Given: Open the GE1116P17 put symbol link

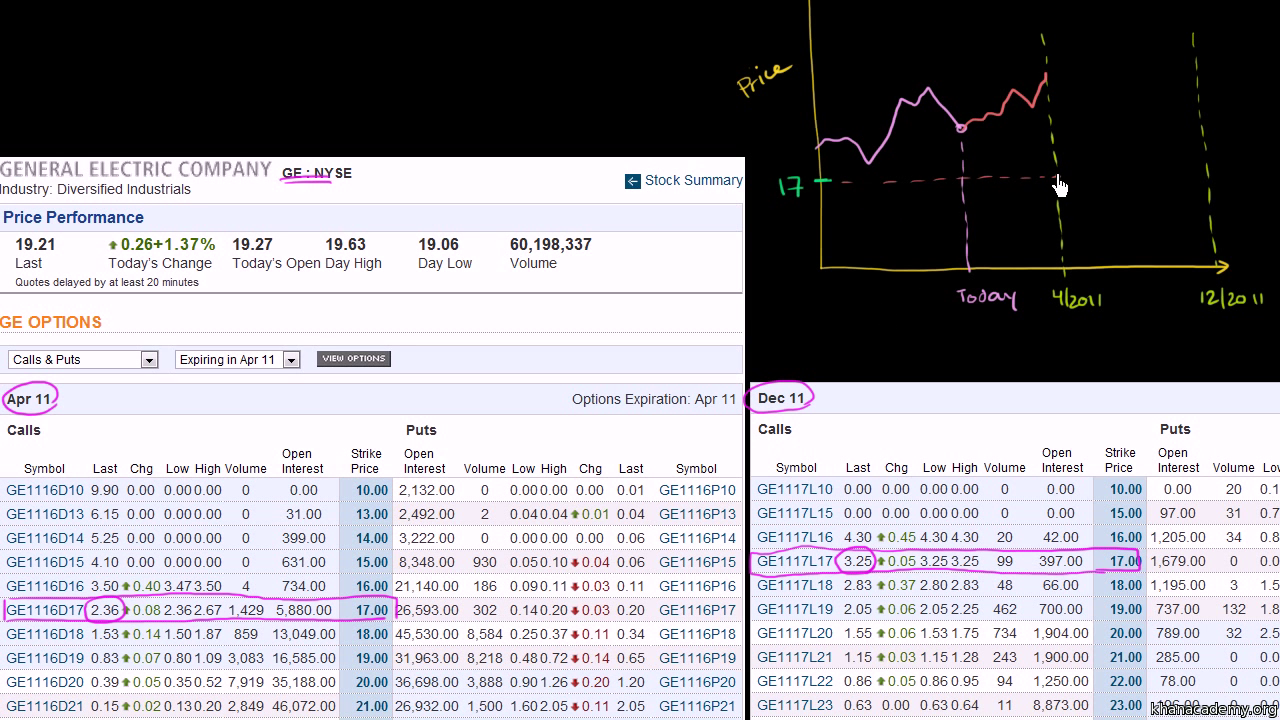Looking at the screenshot, I should tap(697, 610).
